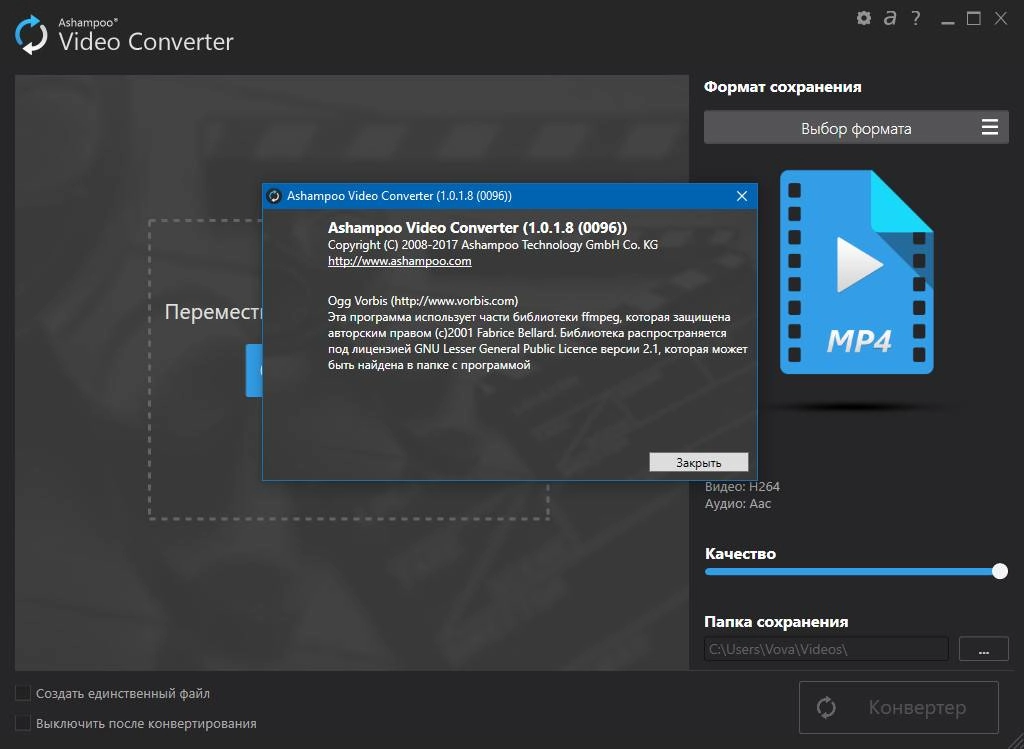This screenshot has width=1024, height=749.
Task: Click the Качество slider handle
Action: (x=1000, y=571)
